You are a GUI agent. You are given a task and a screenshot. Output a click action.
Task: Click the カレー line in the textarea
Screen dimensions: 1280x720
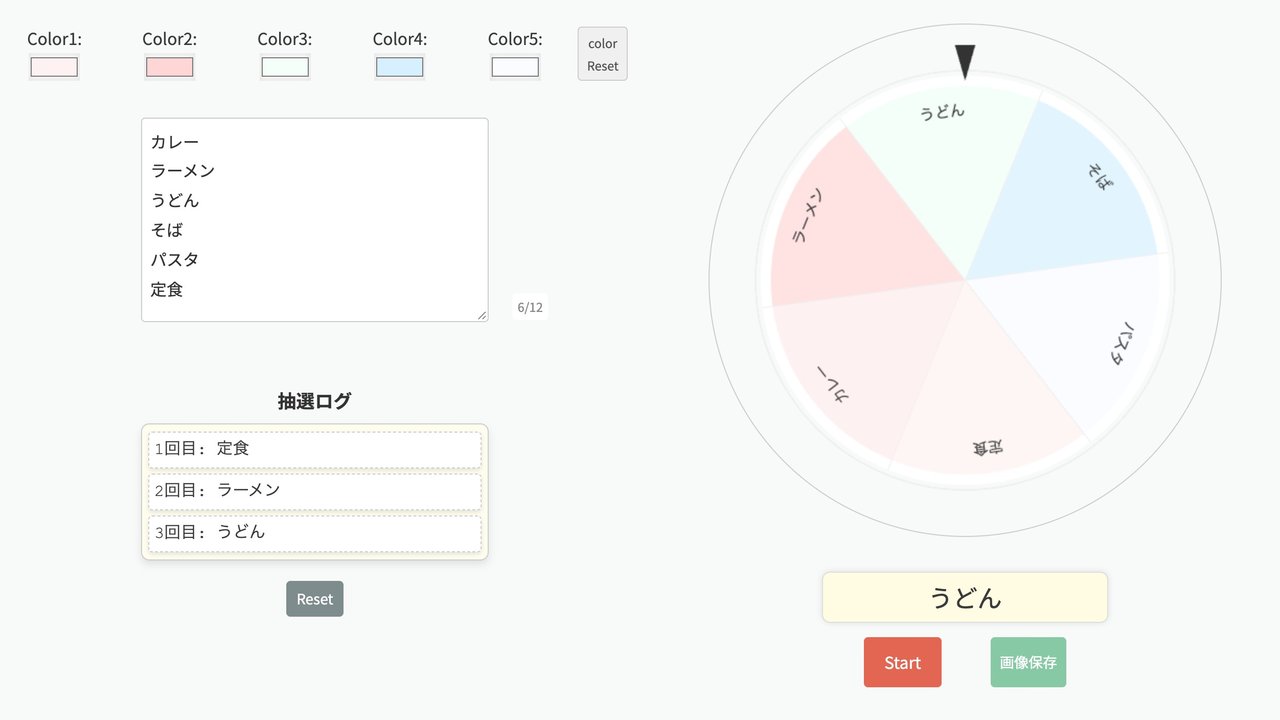point(175,142)
